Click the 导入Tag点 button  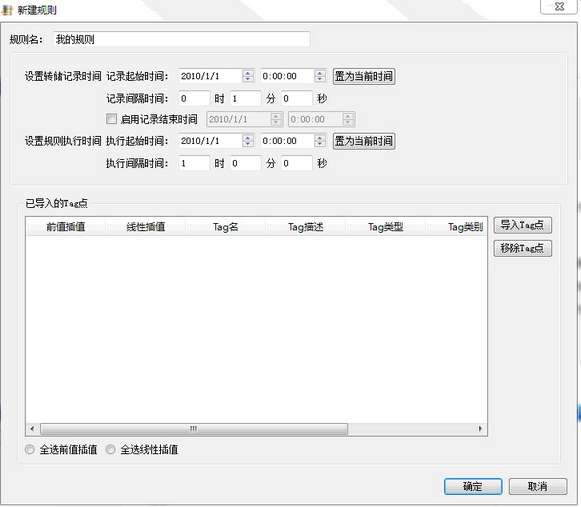(x=522, y=225)
